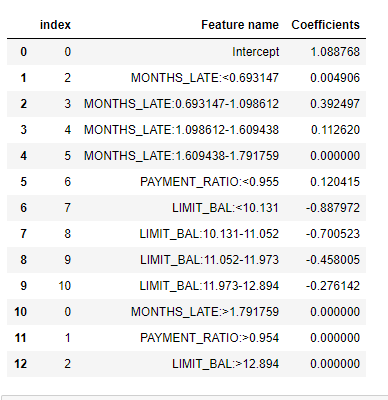Select the coefficient value -0.700523

333,234
